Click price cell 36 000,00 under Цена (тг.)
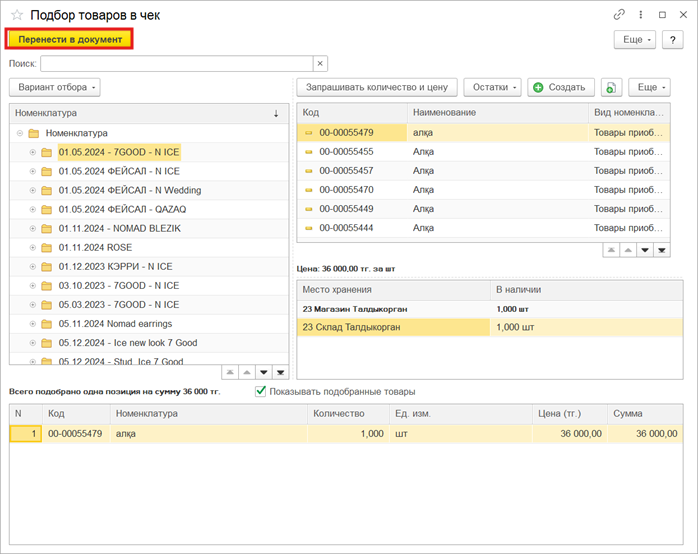 [x=570, y=434]
